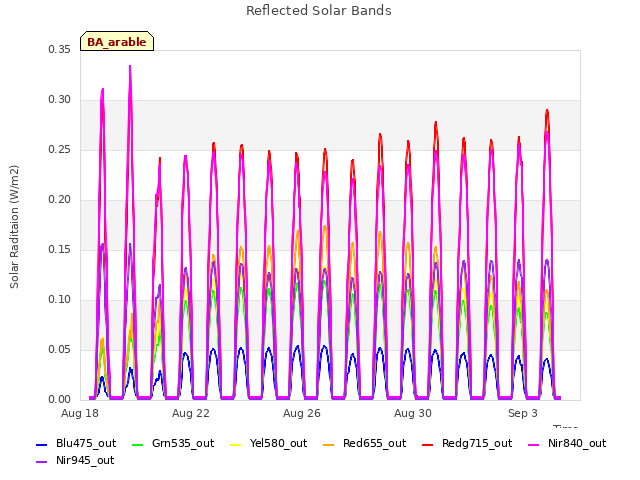Click the Aug 26 x-axis tick label

[302, 413]
